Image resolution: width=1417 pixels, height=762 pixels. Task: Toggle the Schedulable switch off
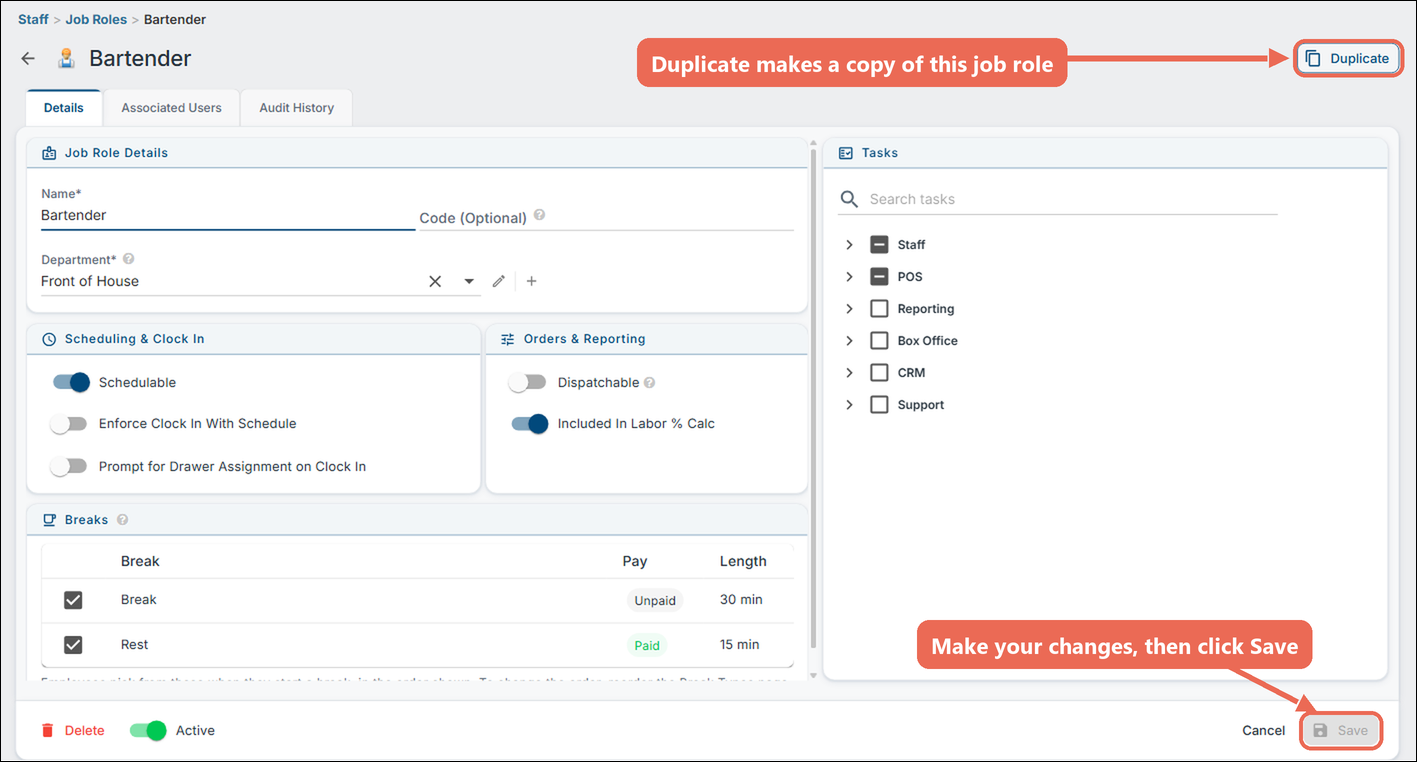(71, 382)
